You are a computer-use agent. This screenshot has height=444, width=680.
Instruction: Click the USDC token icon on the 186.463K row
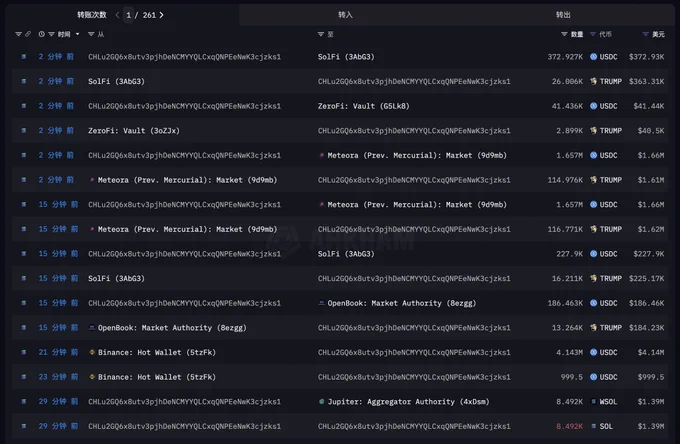pyautogui.click(x=594, y=303)
